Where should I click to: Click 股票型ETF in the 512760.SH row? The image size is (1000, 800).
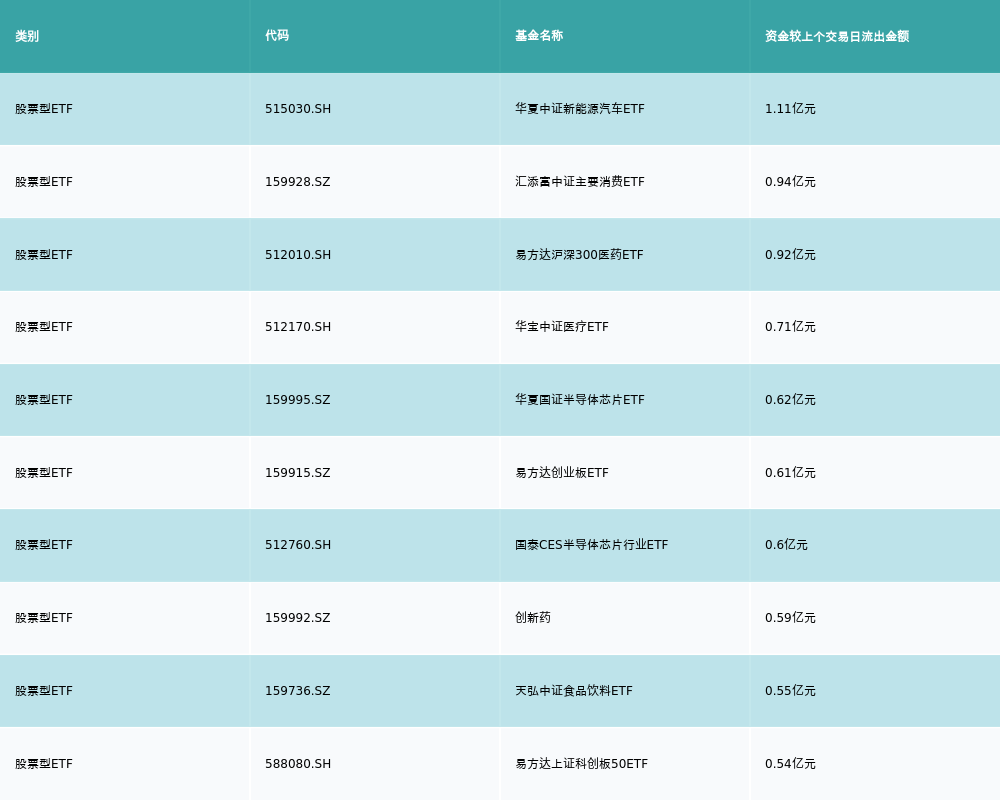pos(44,545)
